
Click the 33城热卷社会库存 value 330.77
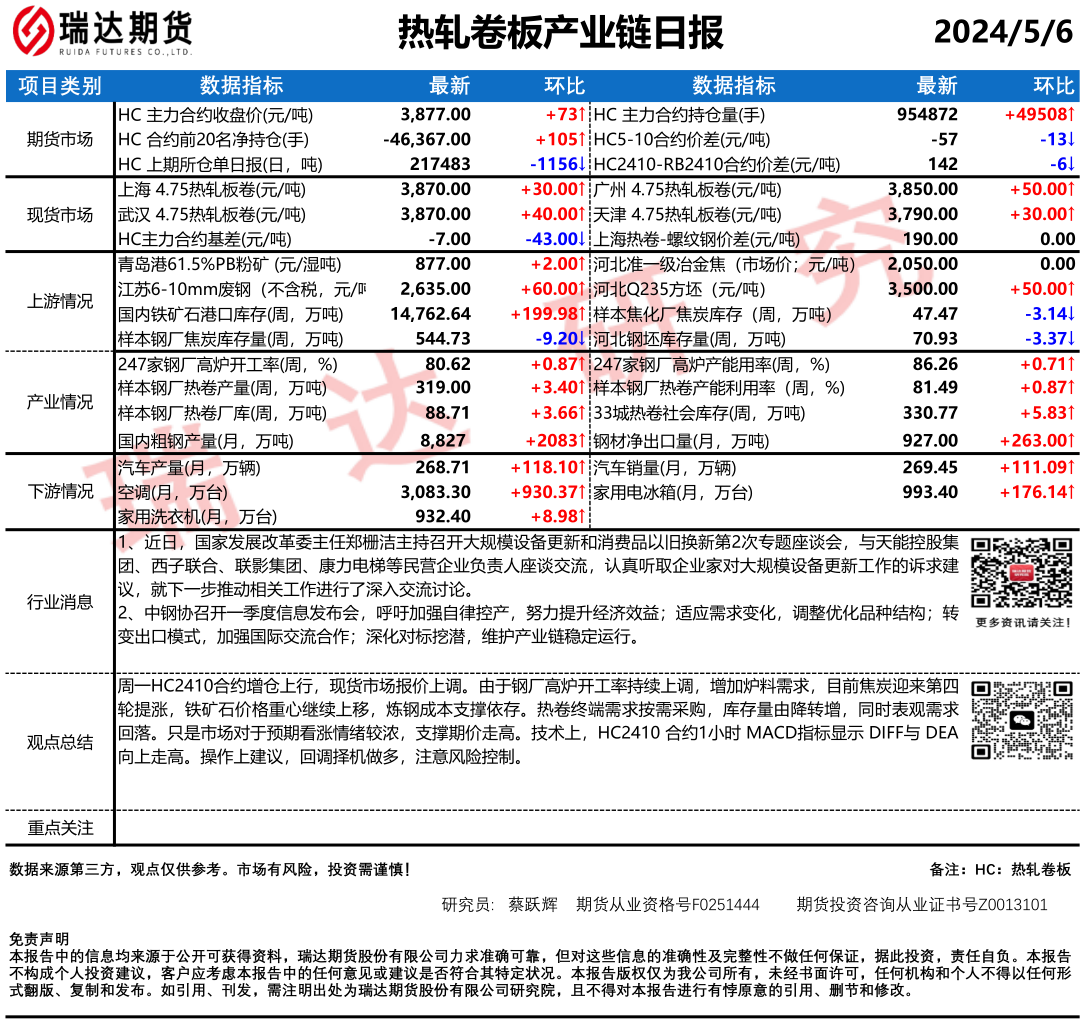[931, 413]
